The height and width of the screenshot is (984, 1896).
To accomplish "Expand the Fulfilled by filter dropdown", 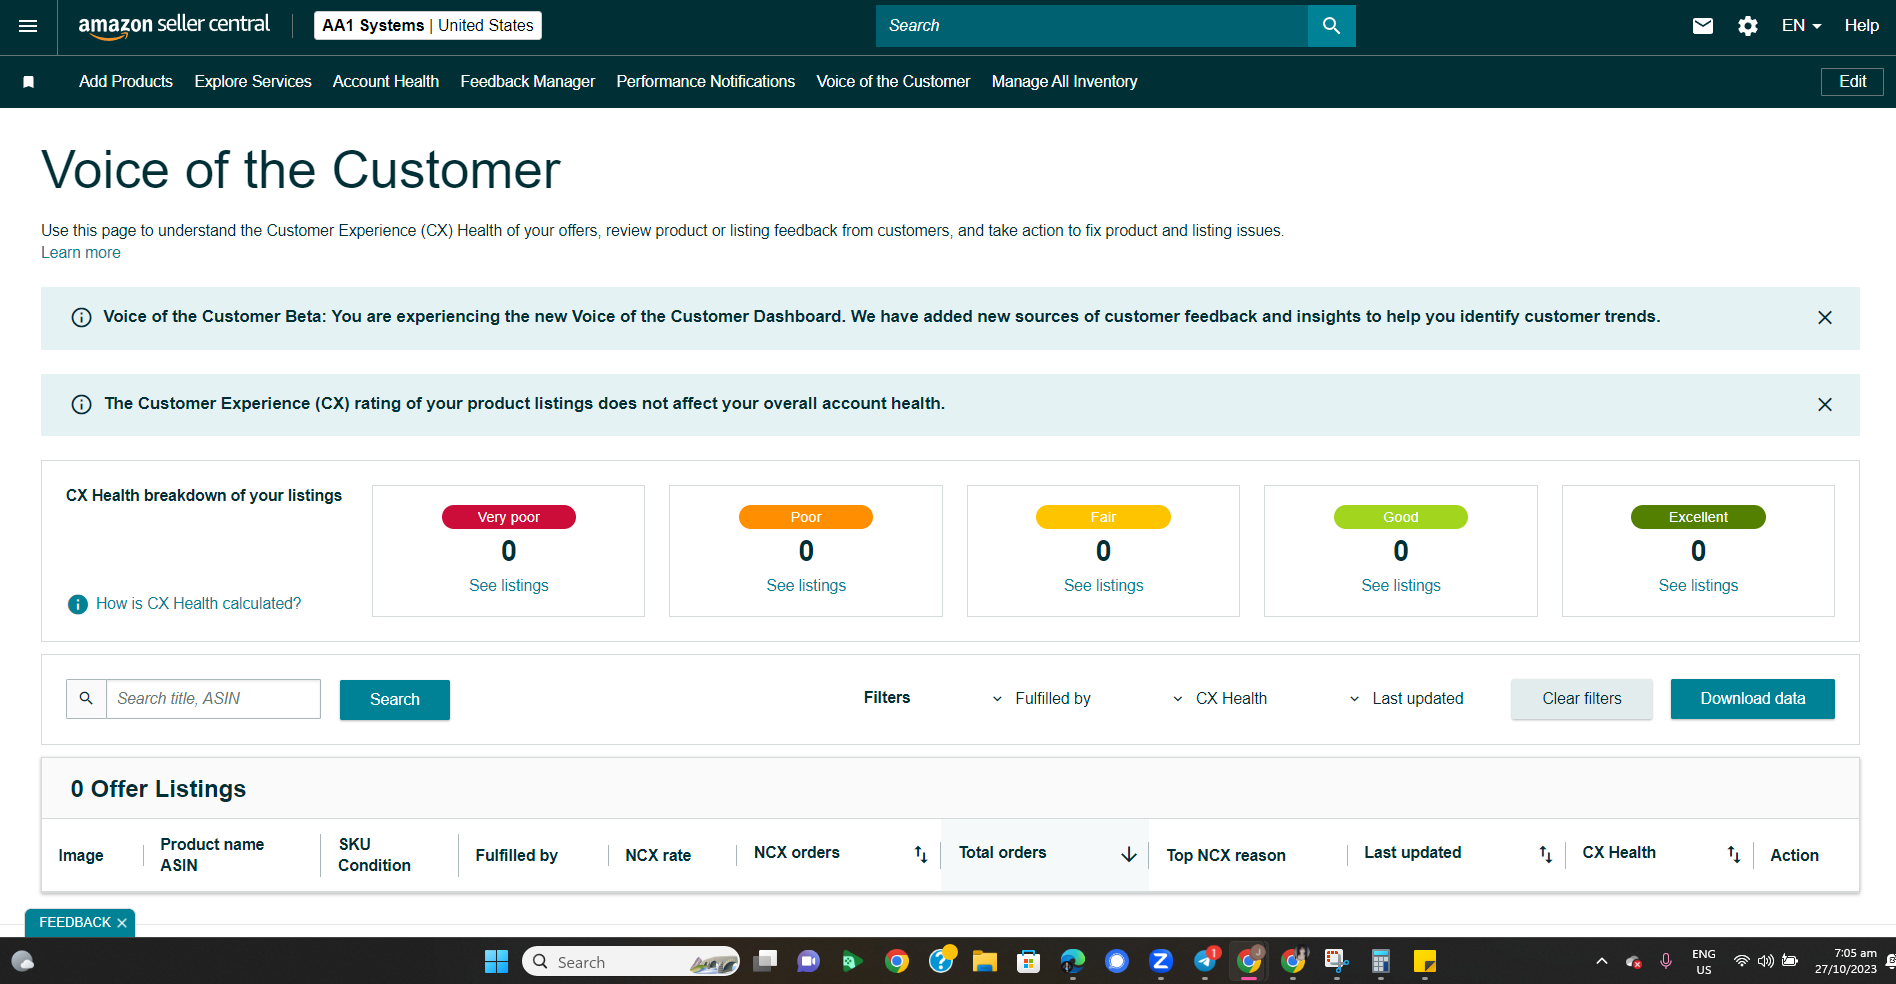I will tap(1042, 699).
